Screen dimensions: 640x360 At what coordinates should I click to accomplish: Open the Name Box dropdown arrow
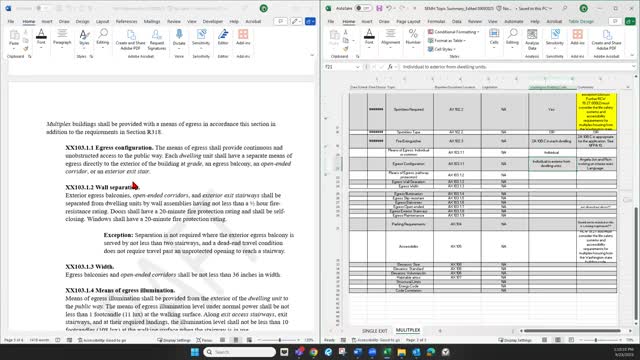point(358,67)
